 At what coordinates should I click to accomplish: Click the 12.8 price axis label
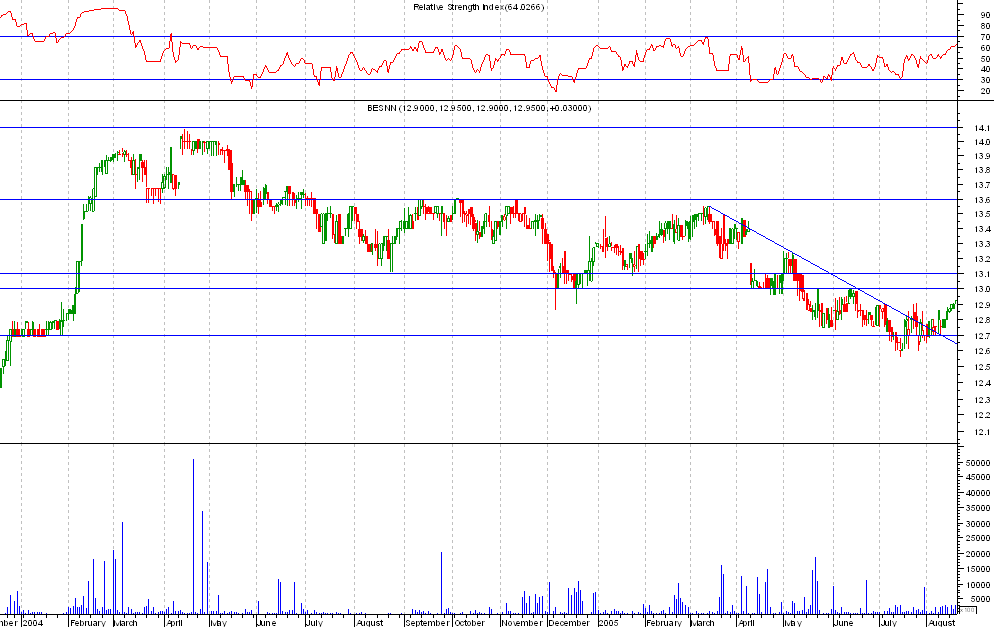[983, 320]
